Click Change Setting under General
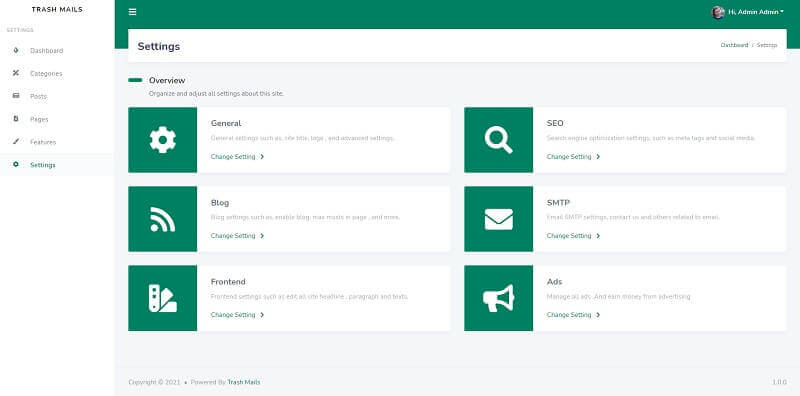The width and height of the screenshot is (800, 396). pos(237,157)
